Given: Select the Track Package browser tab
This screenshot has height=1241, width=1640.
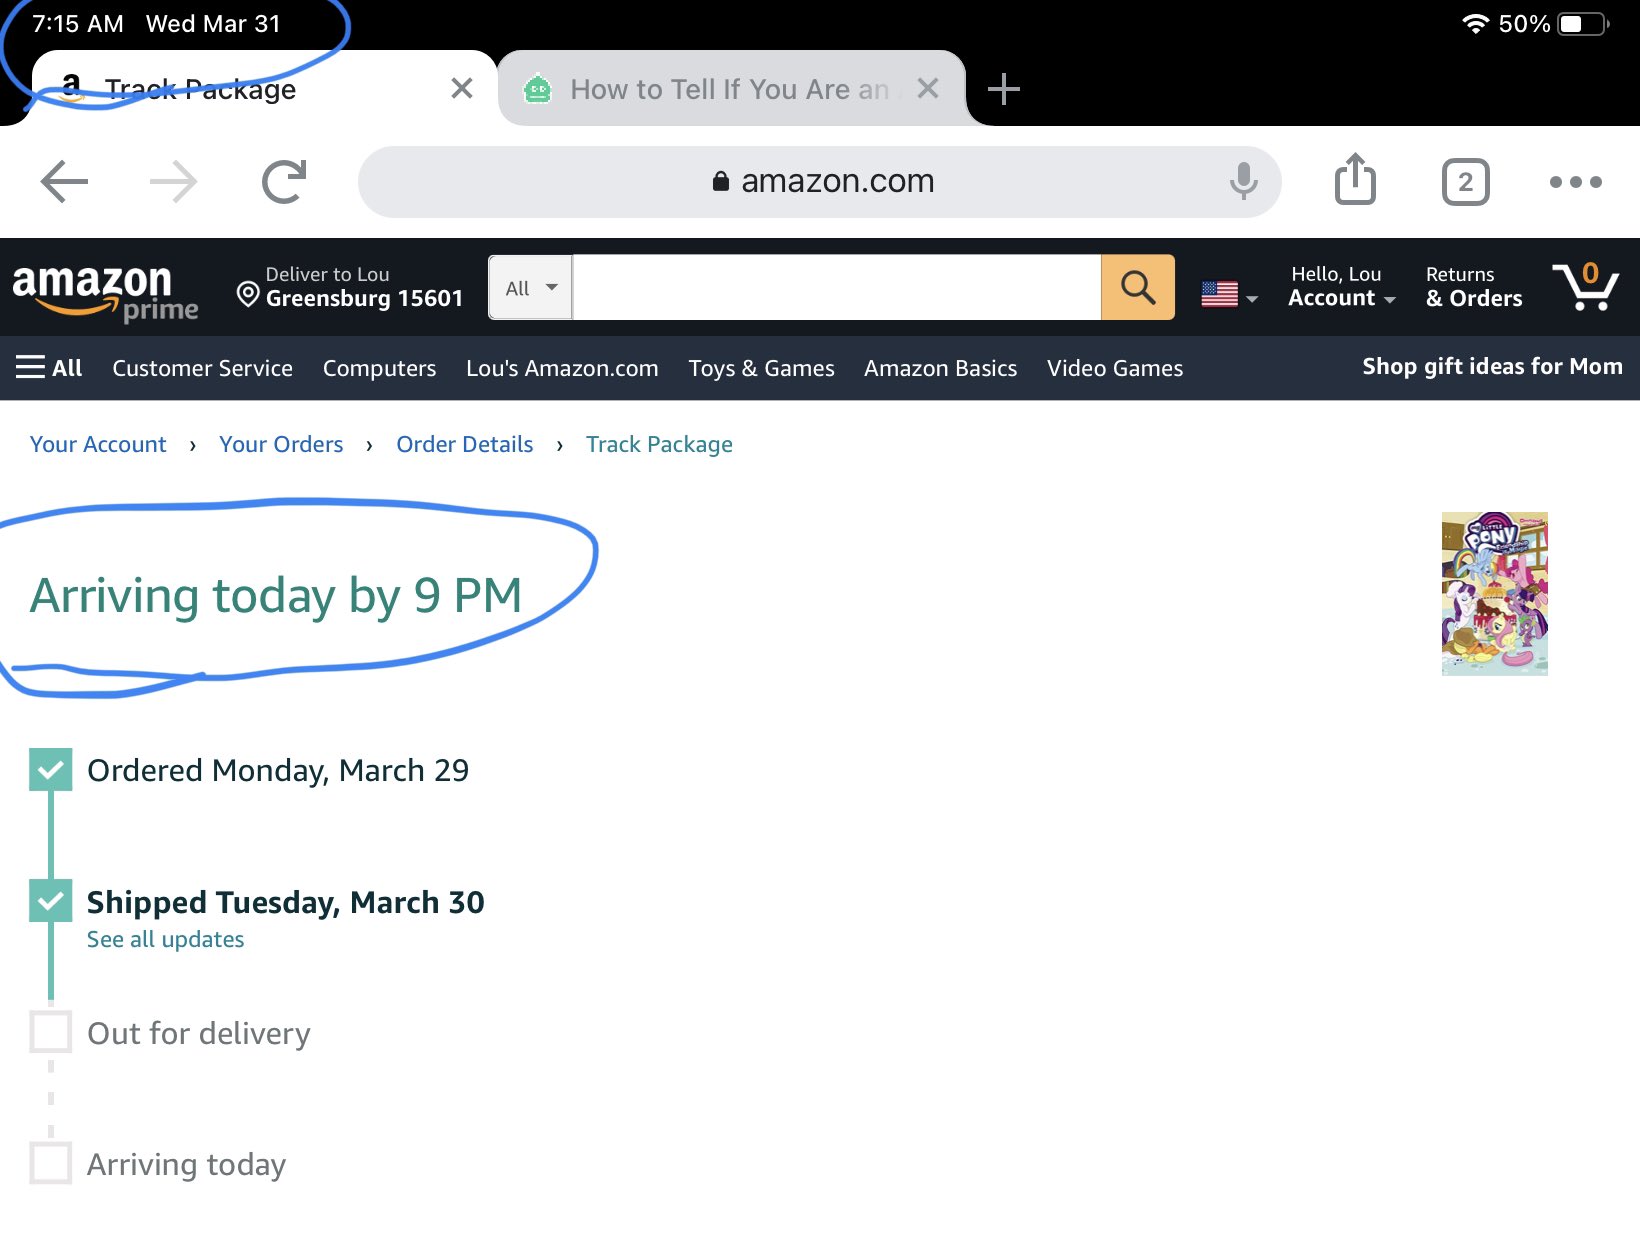Looking at the screenshot, I should 265,89.
